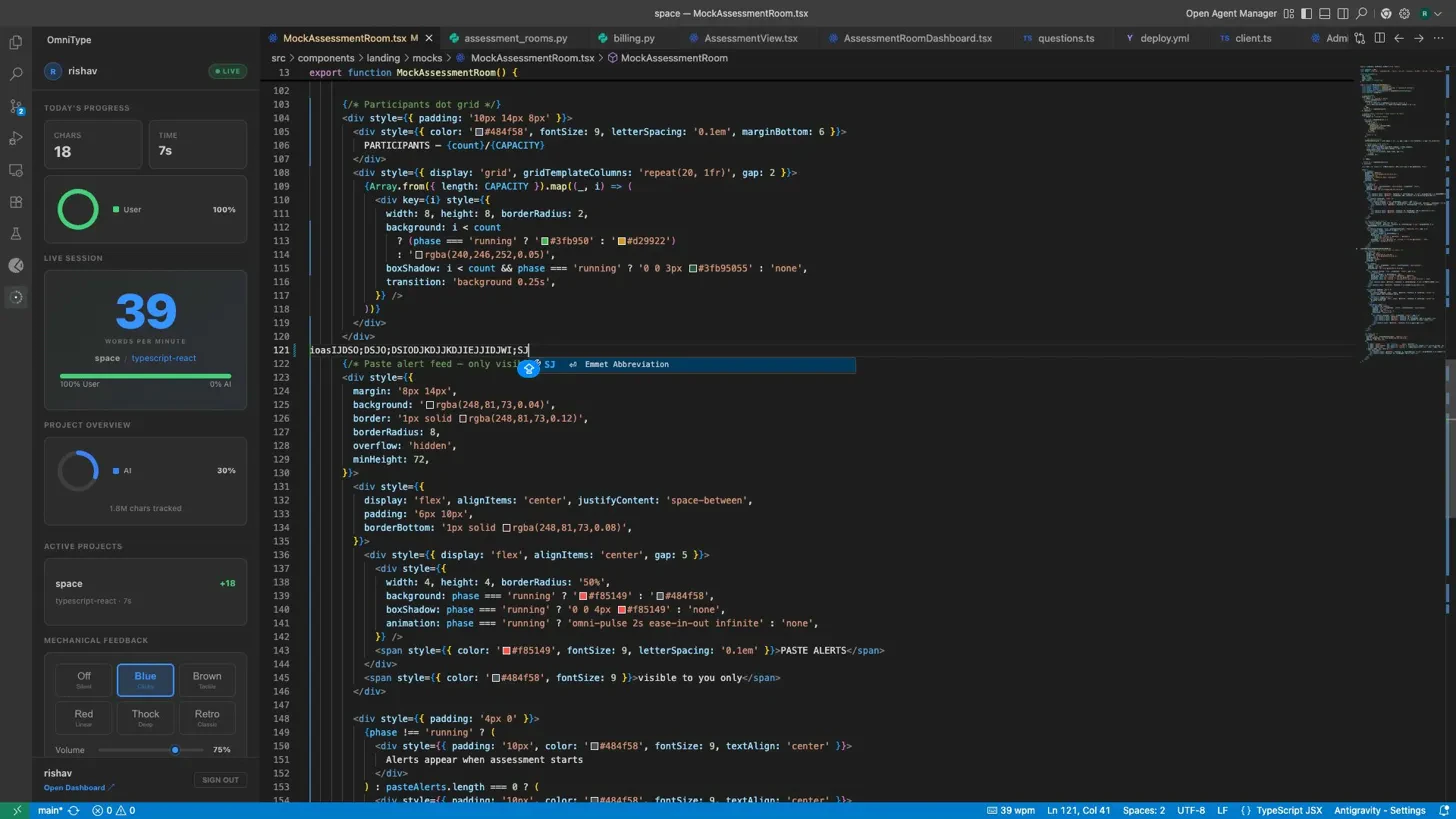Screen dimensions: 1456x819
Task: Expand the mocks breadcrumb dropdown
Action: 428,58
